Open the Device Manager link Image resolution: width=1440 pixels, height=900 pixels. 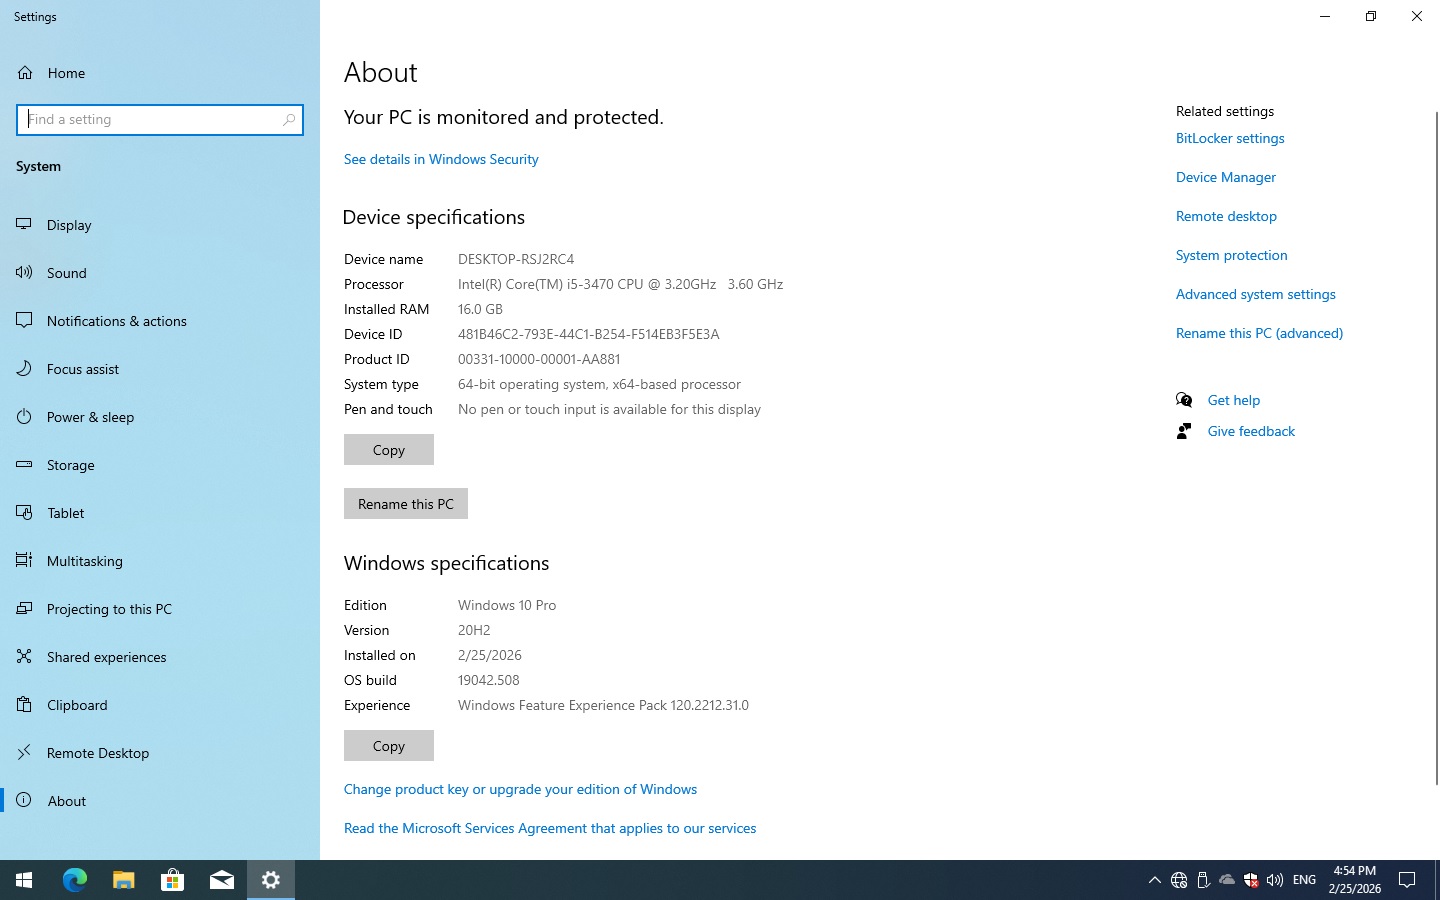click(x=1226, y=177)
